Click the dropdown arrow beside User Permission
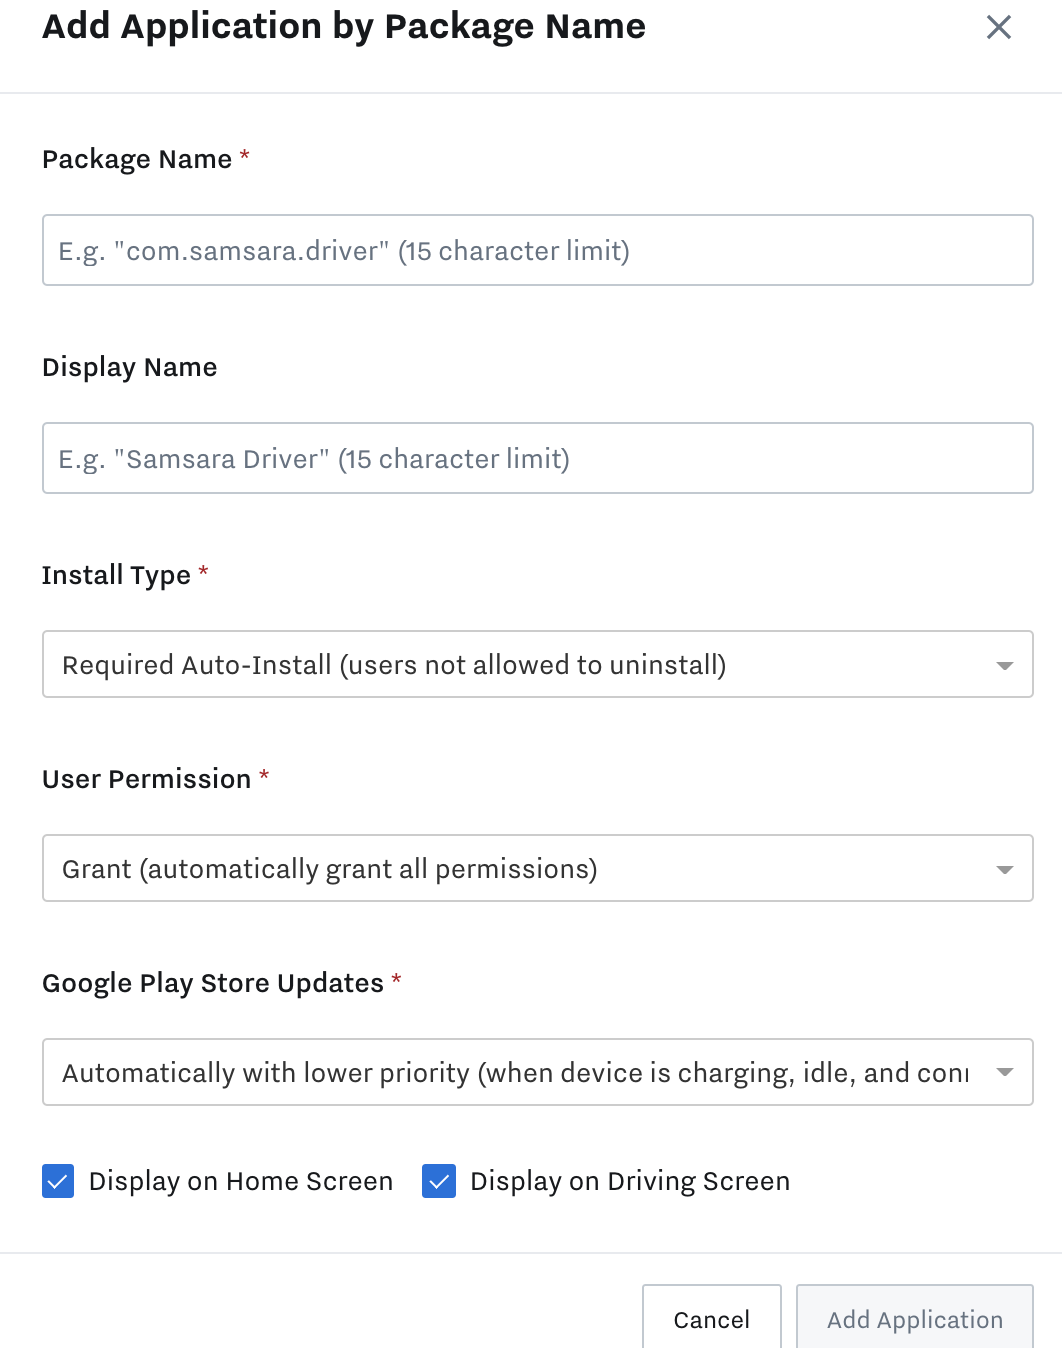Screen dimensions: 1062x1348 tap(1004, 868)
